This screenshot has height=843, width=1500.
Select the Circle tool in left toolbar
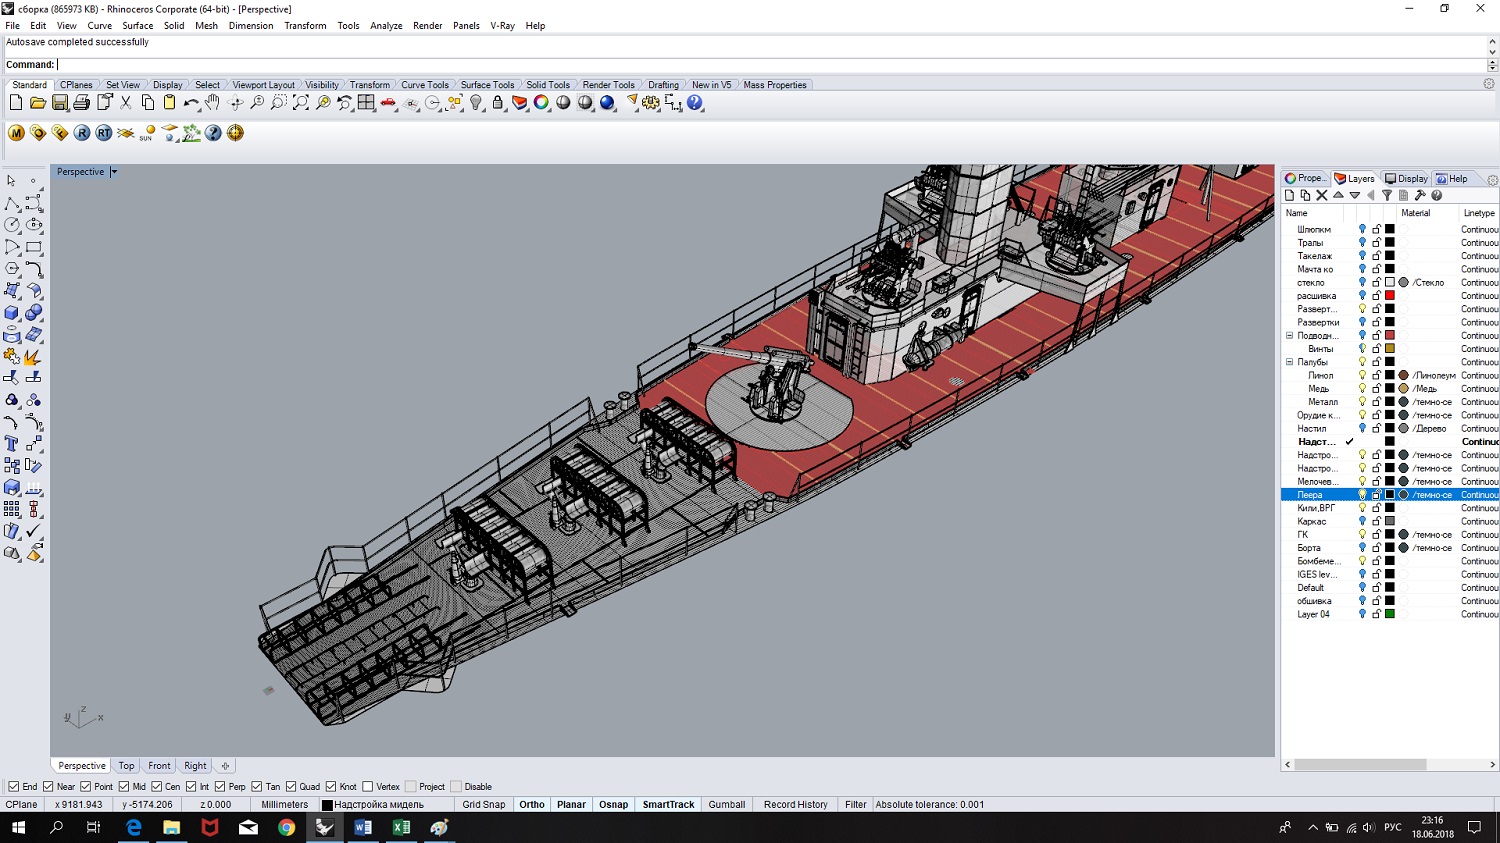coord(12,225)
